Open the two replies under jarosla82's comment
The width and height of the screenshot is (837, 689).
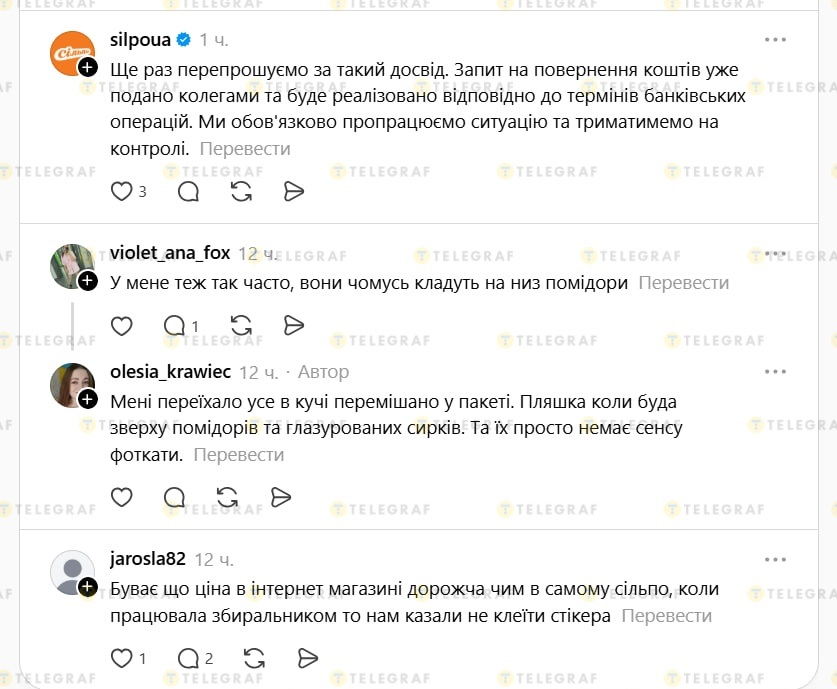tap(188, 658)
